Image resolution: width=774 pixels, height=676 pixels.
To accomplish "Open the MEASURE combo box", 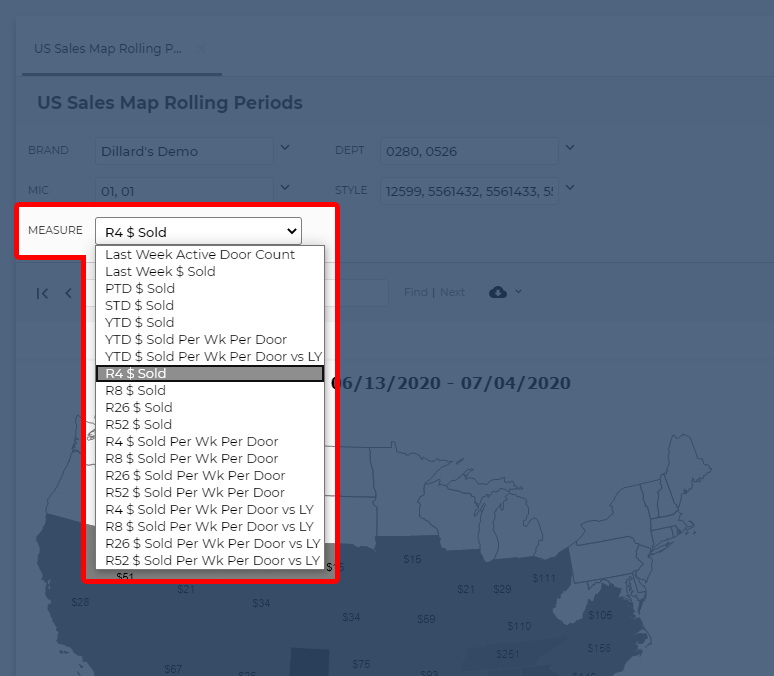I will 198,232.
